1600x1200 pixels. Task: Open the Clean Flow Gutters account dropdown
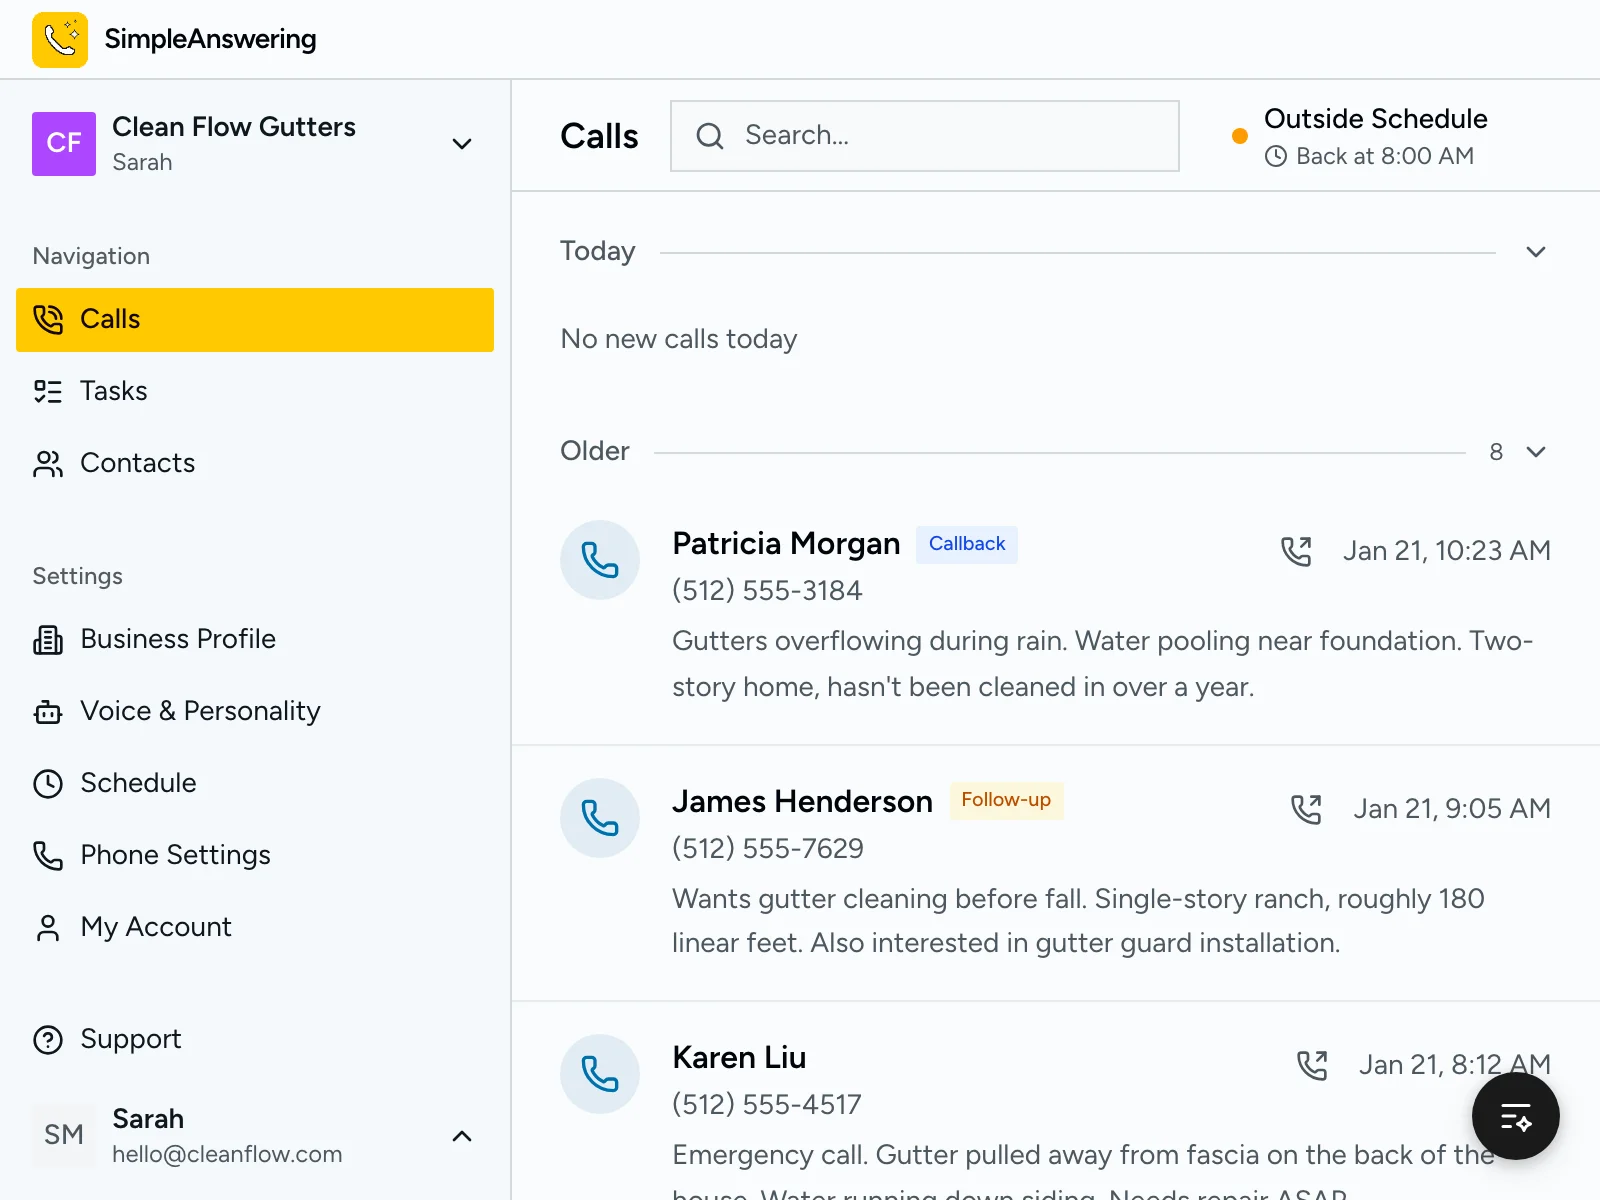[462, 144]
